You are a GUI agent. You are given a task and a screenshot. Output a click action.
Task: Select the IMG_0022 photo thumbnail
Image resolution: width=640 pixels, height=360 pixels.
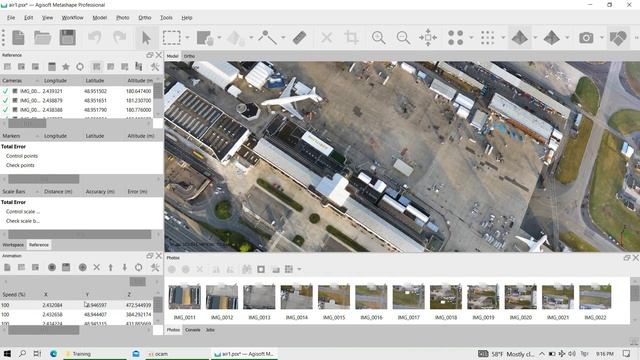(x=595, y=297)
